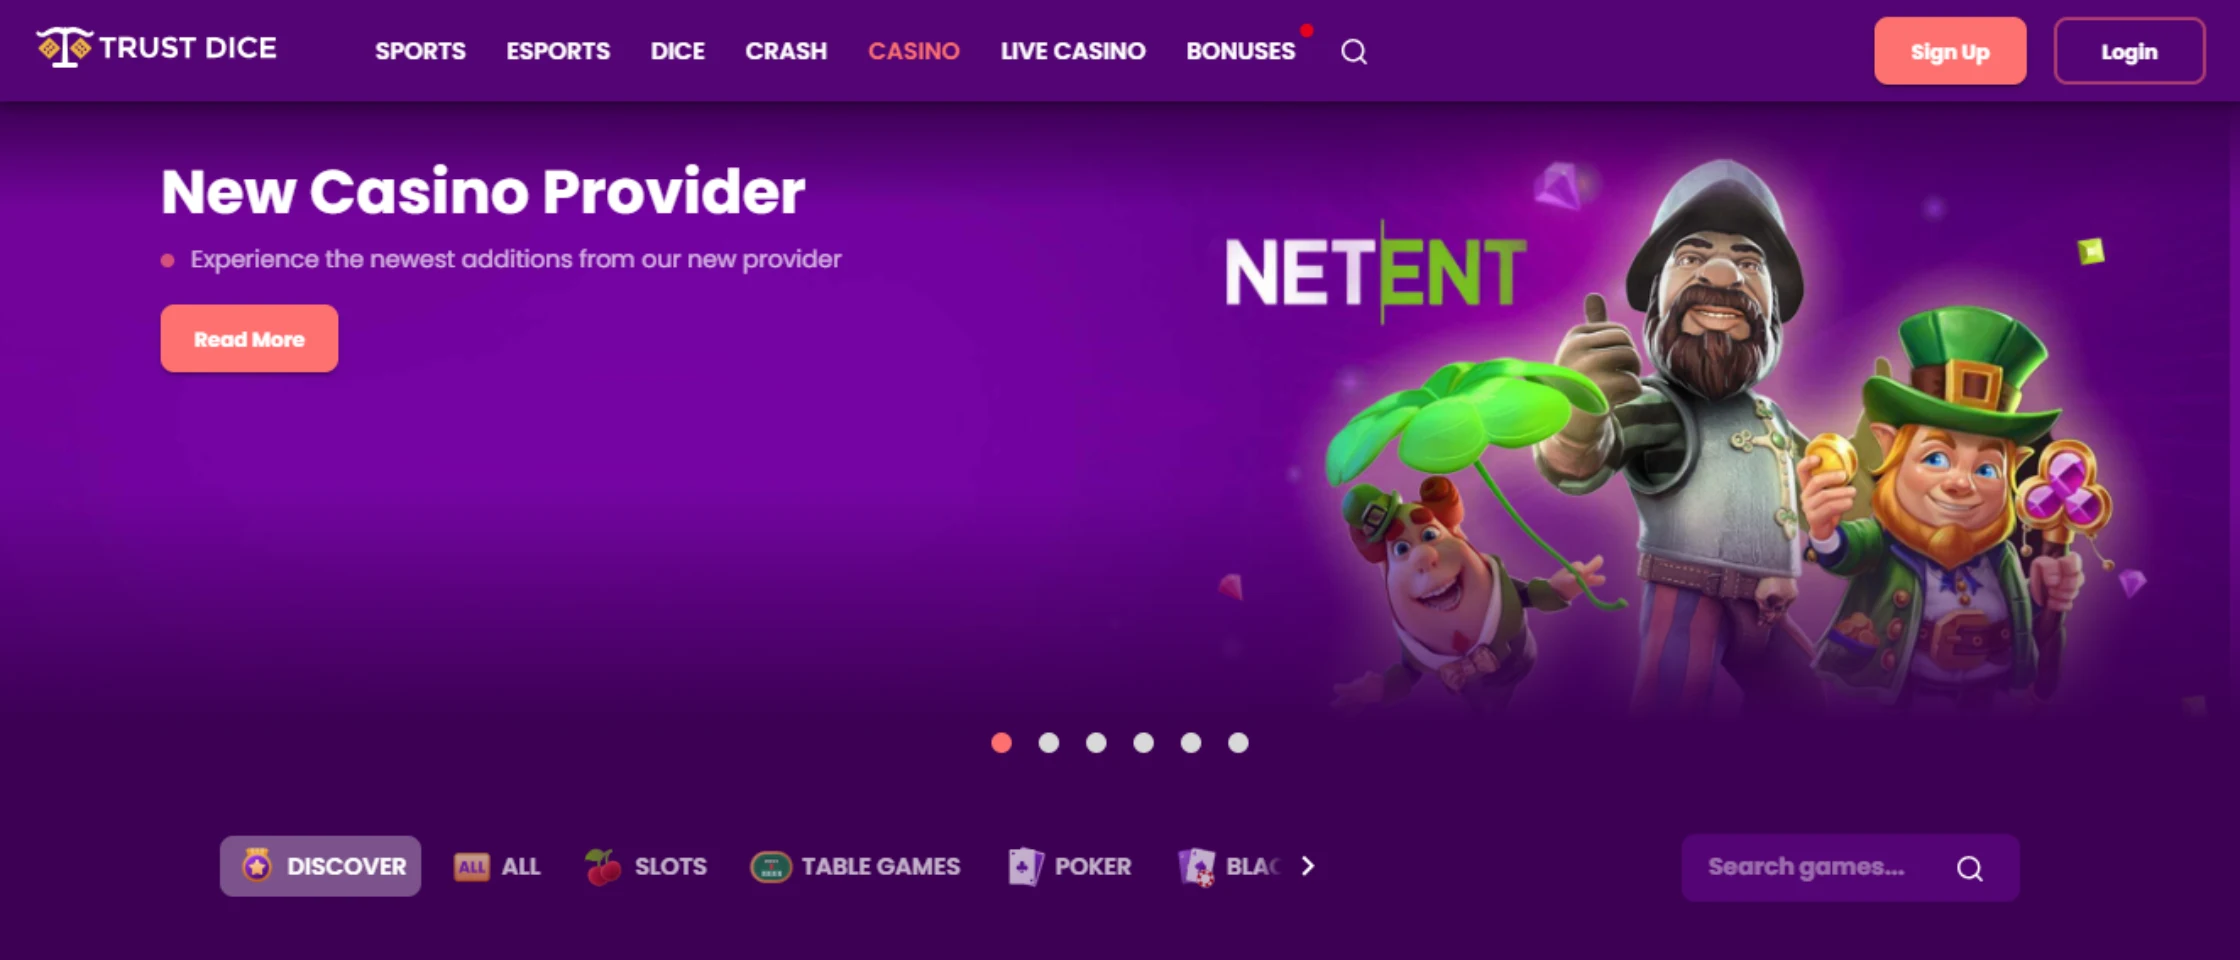2240x960 pixels.
Task: Switch to the second banner slide dot
Action: (1048, 742)
